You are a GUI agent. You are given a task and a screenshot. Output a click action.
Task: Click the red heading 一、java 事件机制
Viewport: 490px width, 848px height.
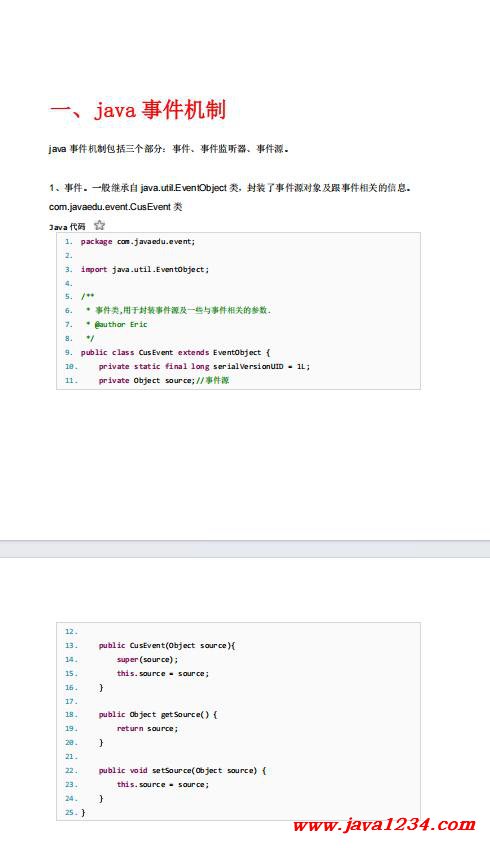click(x=137, y=110)
